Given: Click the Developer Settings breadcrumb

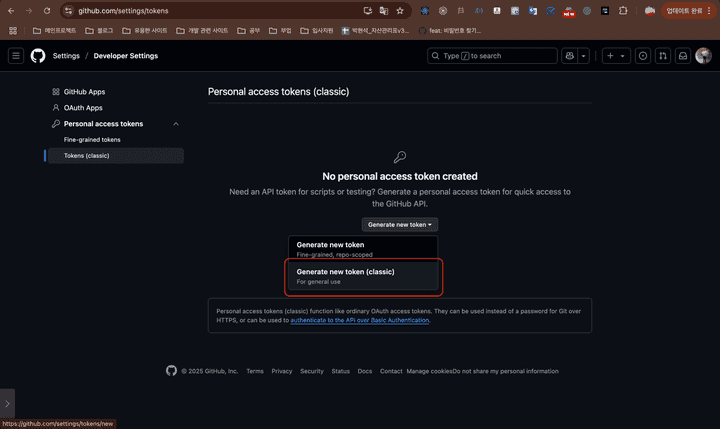Looking at the screenshot, I should pos(126,56).
